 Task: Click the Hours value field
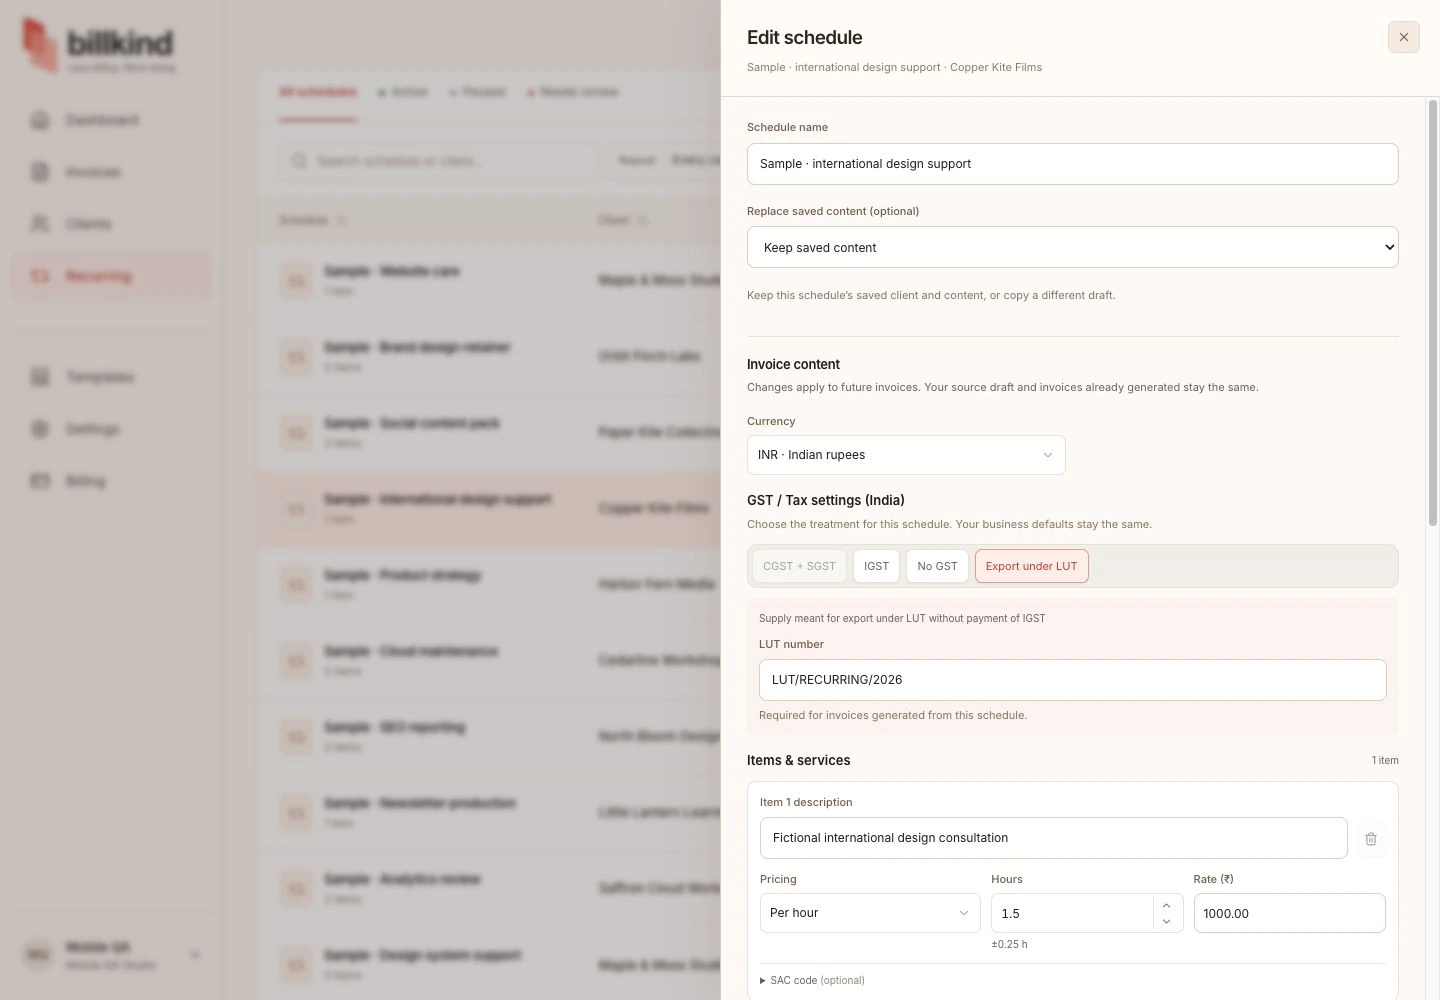tap(1072, 913)
